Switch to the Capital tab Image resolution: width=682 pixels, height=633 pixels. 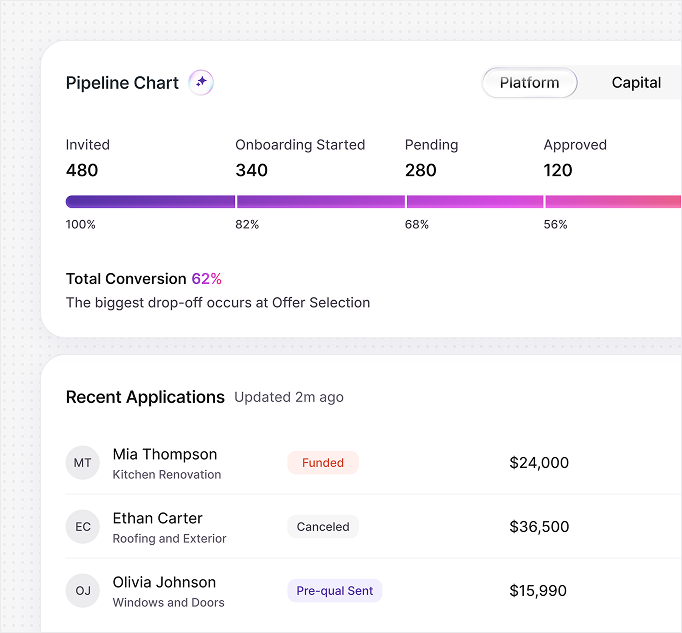point(636,82)
